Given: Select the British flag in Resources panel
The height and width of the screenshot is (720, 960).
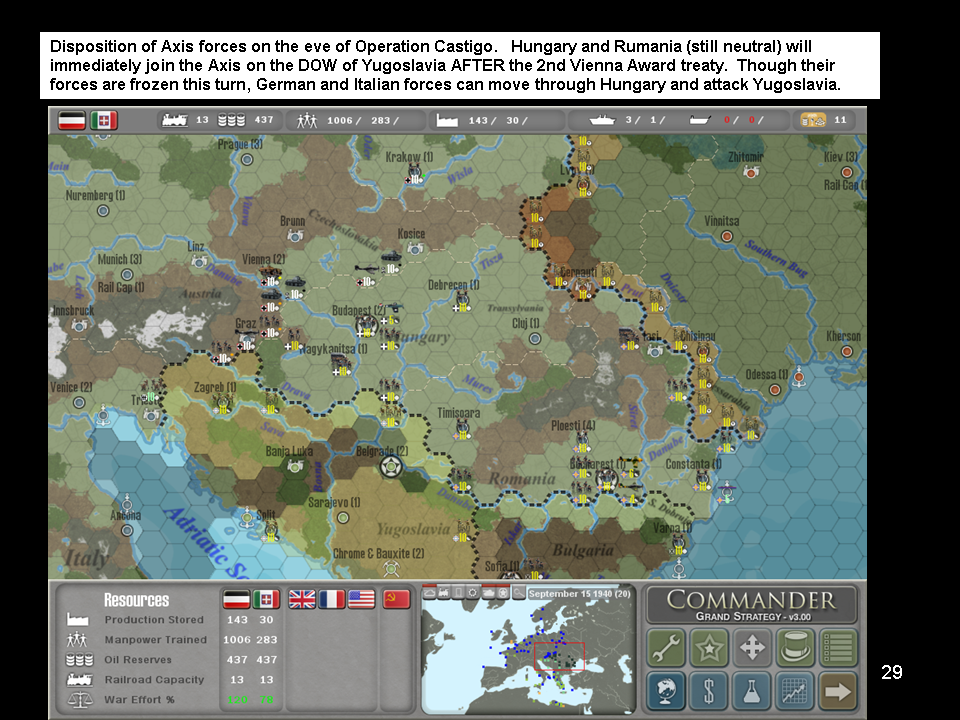Looking at the screenshot, I should (x=301, y=599).
